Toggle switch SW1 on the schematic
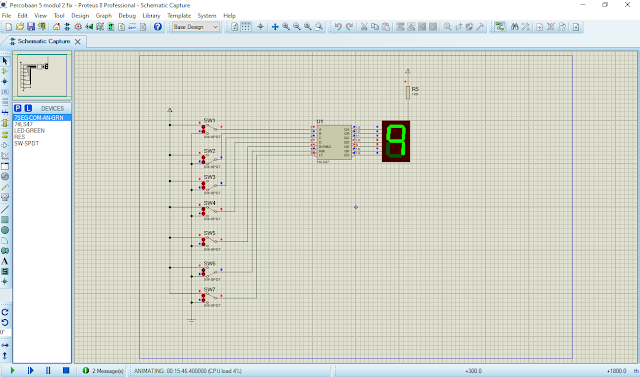Viewport: 640px width, 377px height. (x=210, y=129)
